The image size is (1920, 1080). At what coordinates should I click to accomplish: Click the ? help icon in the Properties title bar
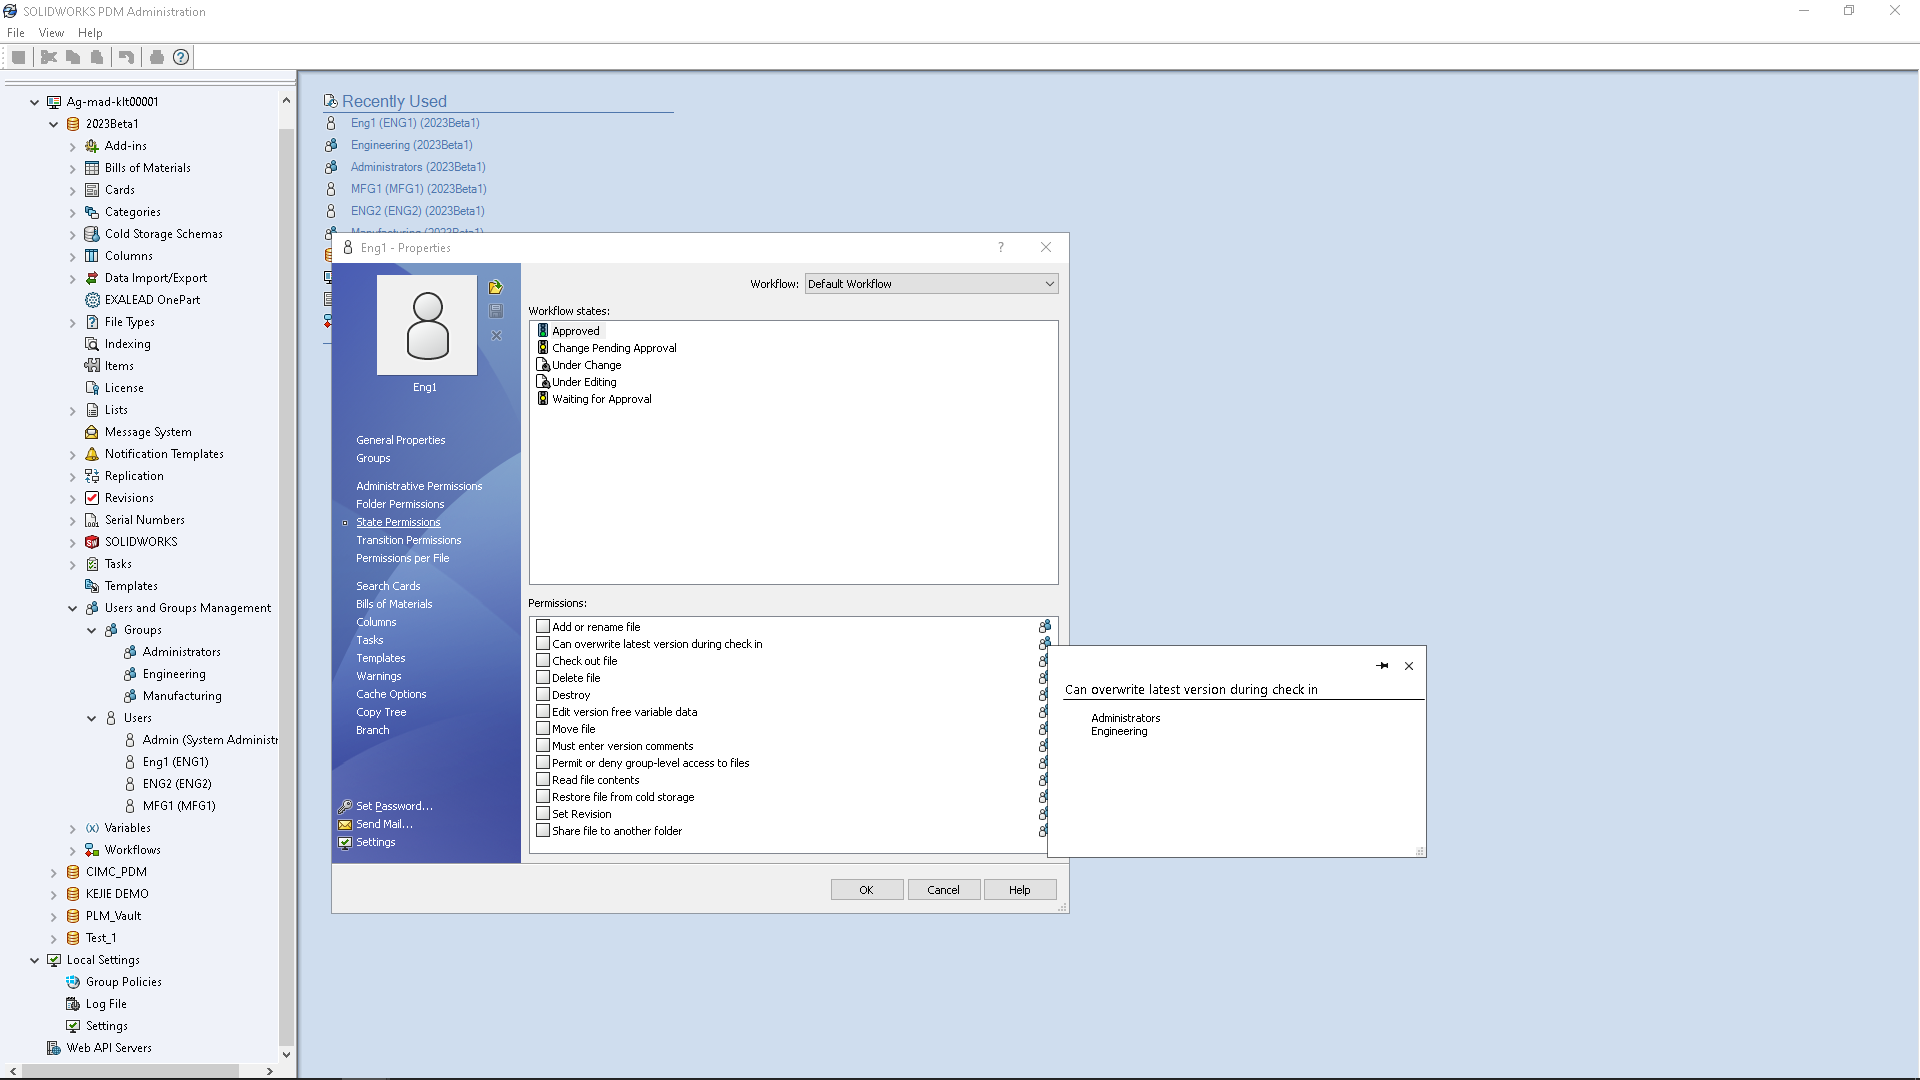click(x=1000, y=247)
